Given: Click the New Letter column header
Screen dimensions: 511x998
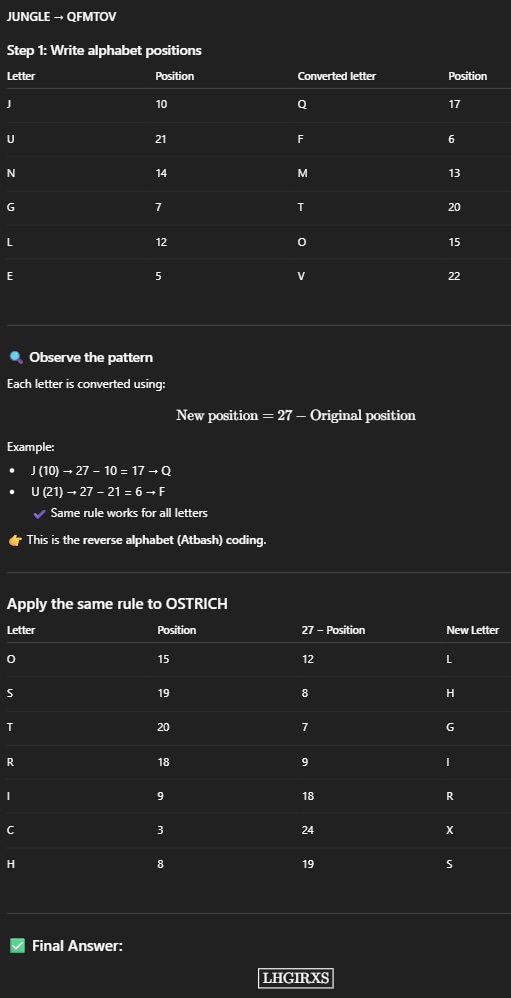Looking at the screenshot, I should point(472,630).
